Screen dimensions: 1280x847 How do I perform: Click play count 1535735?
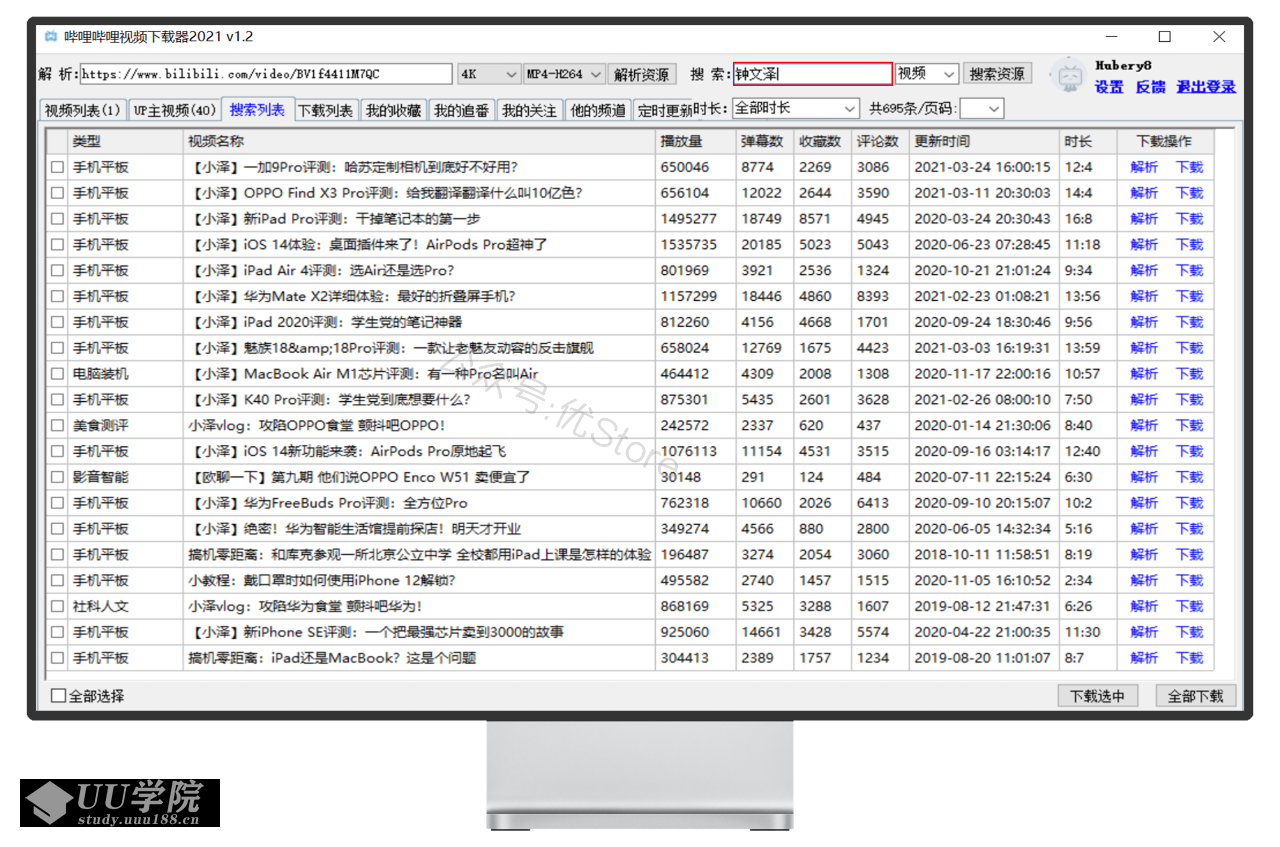coord(689,245)
